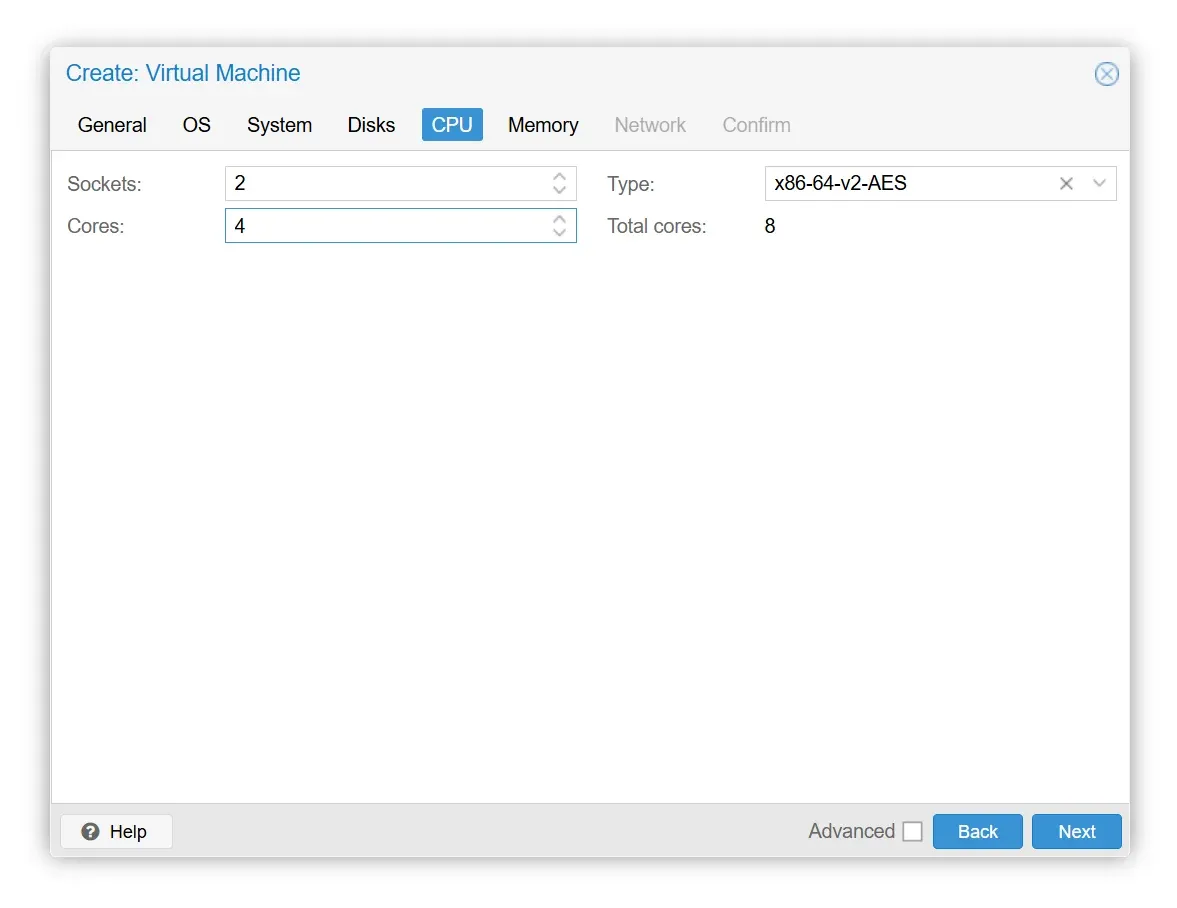Viewport: 1177px width, 908px height.
Task: Close the Create Virtual Machine dialog
Action: (x=1106, y=74)
